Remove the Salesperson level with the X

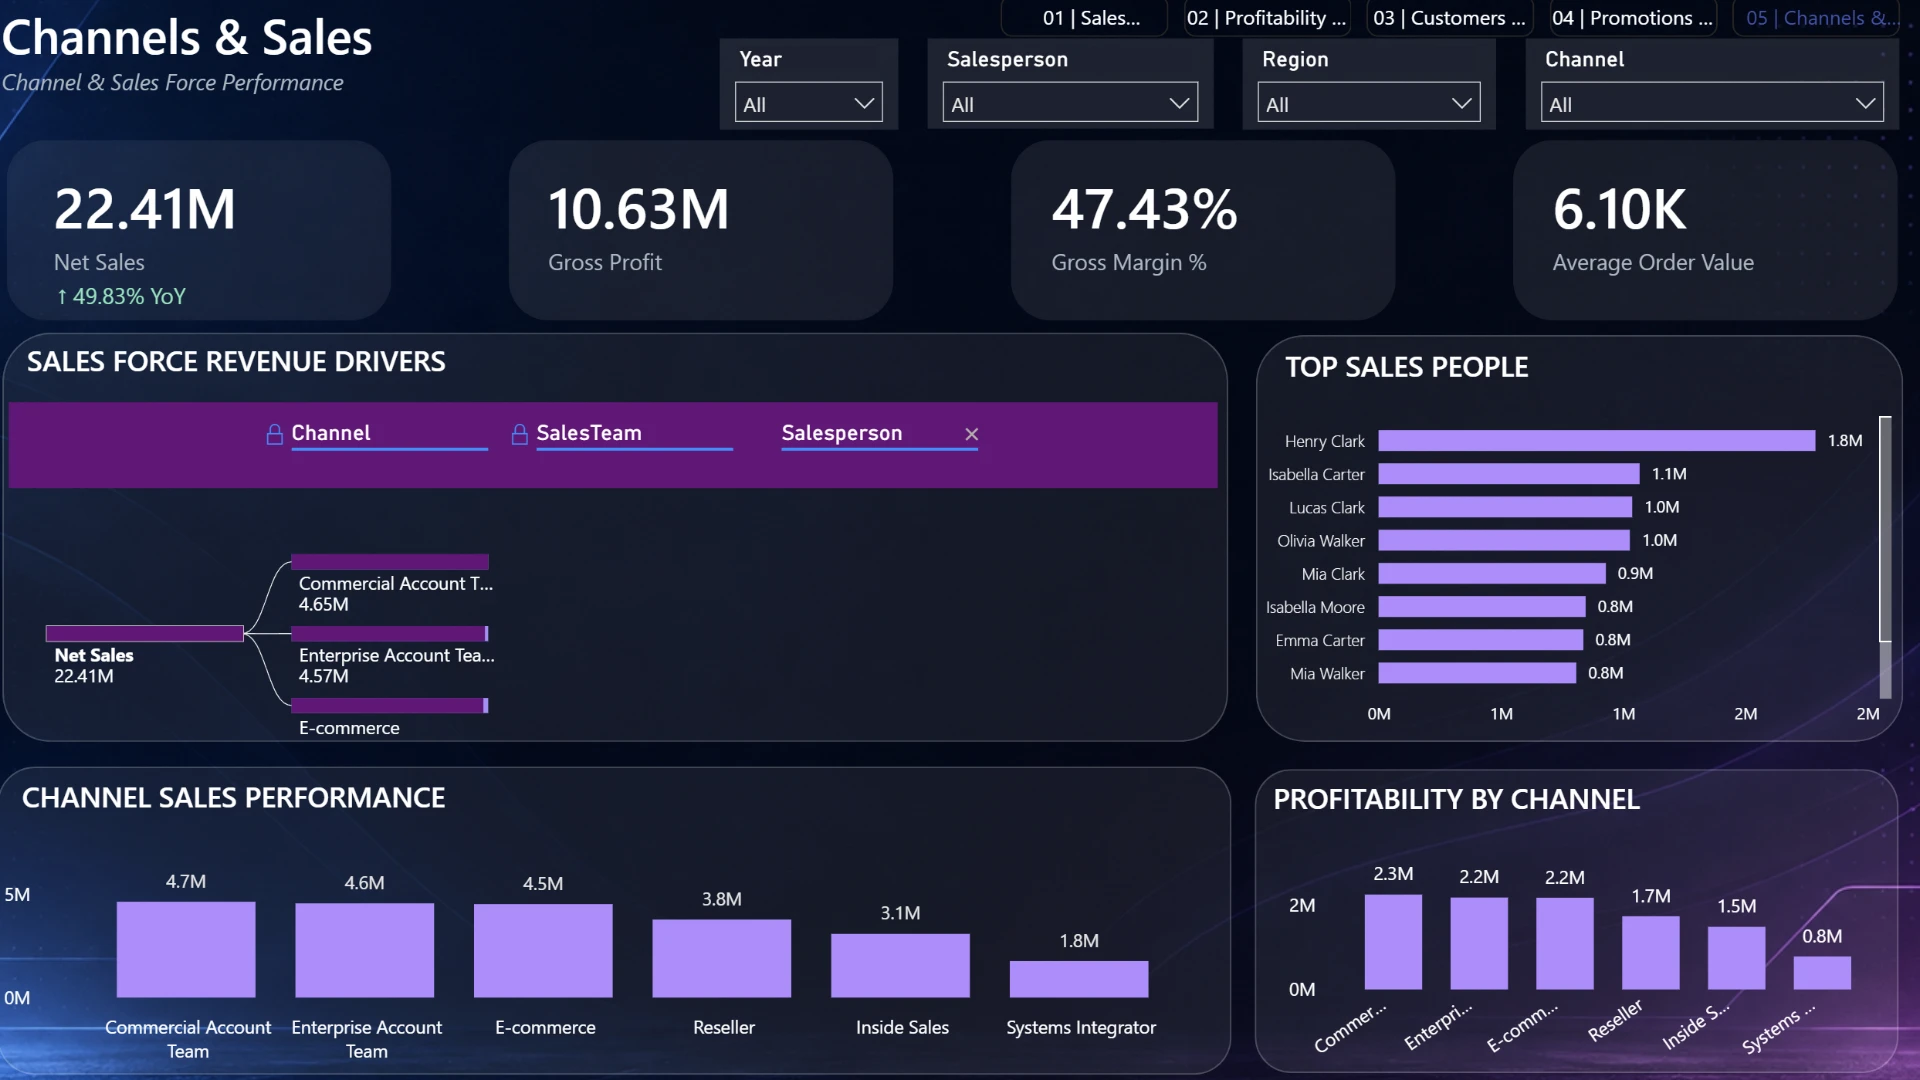coord(971,434)
